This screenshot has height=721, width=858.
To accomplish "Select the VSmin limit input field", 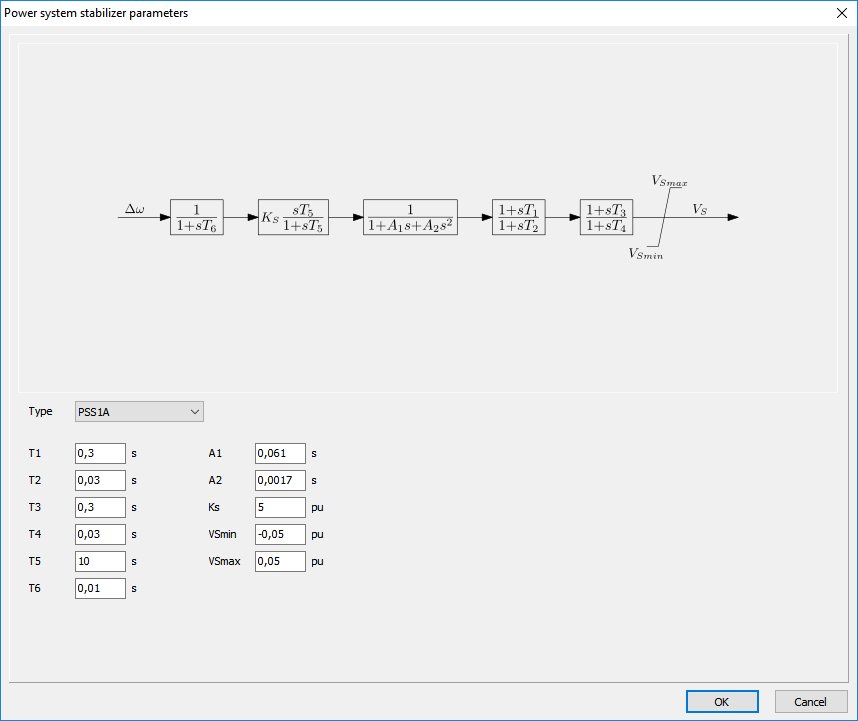I will click(280, 534).
